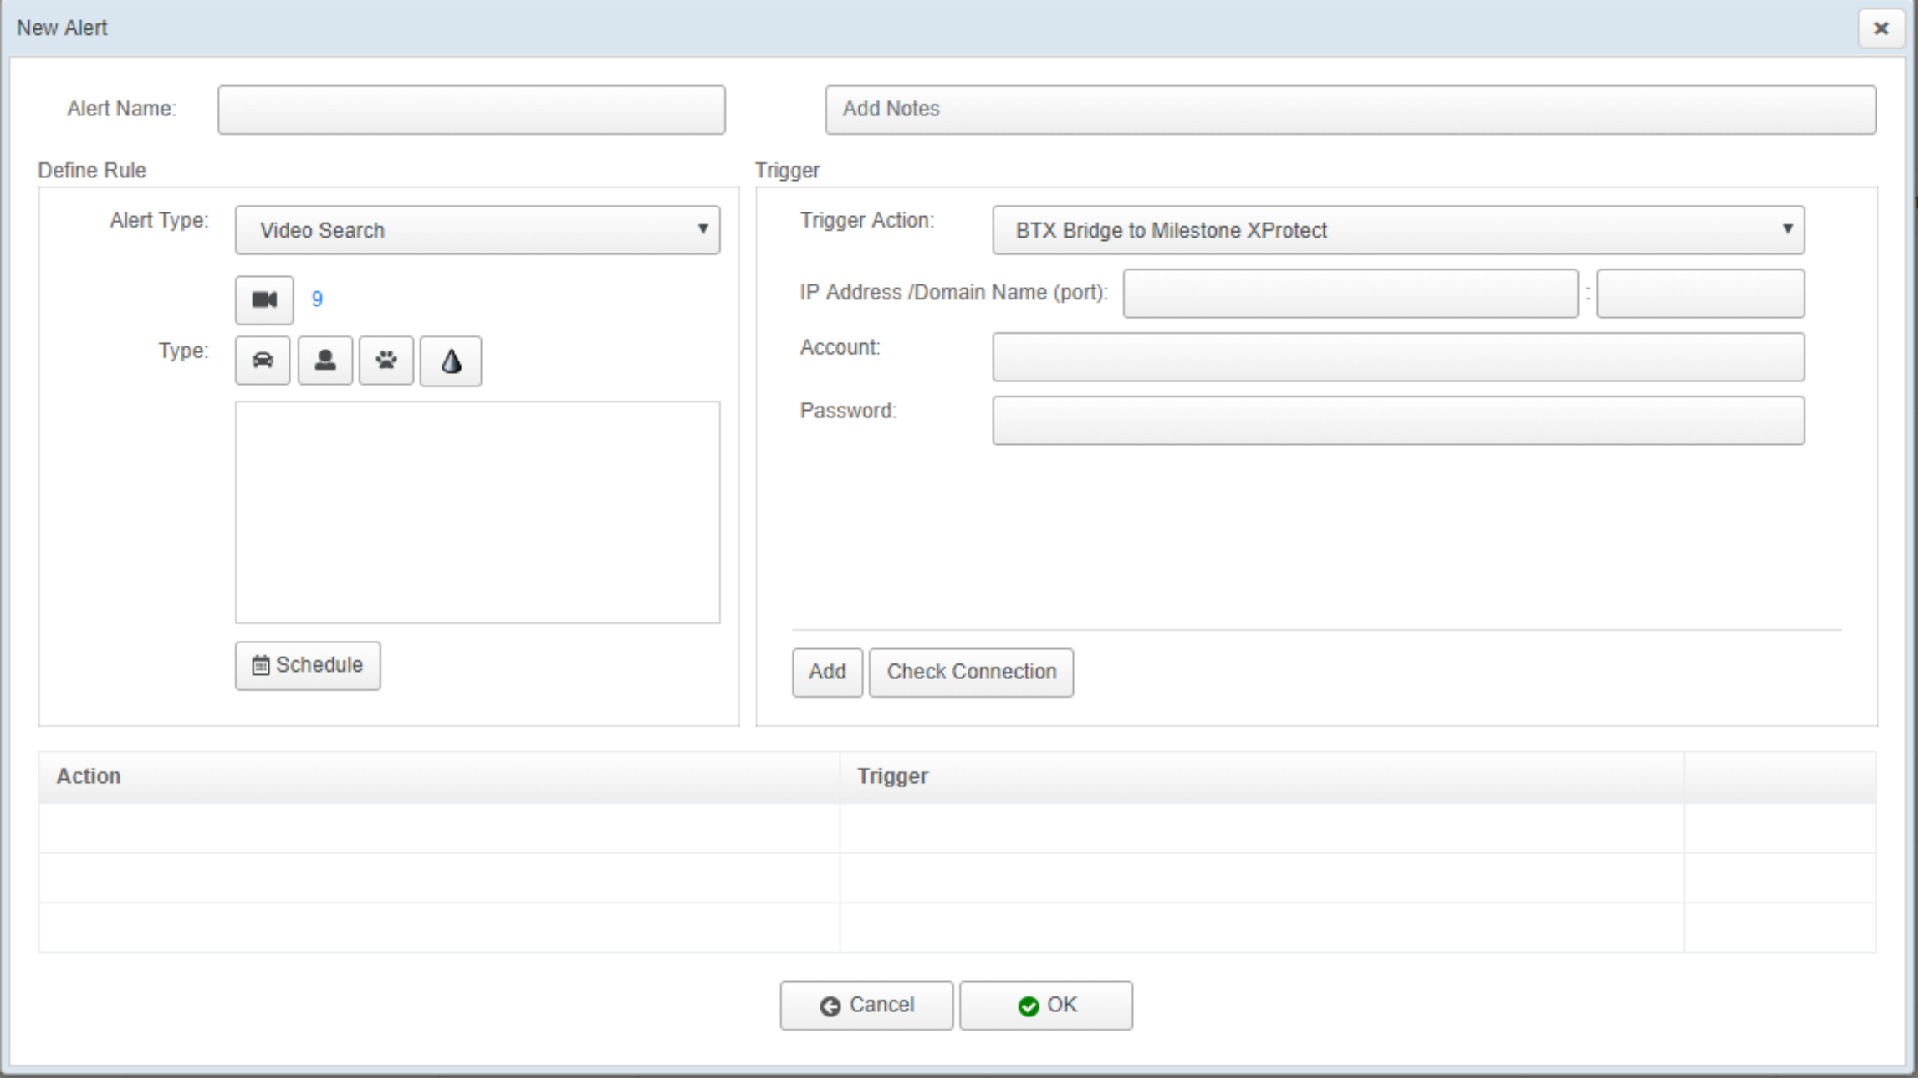Click the camera source icon
Screen dimensions: 1920x1080
point(262,298)
